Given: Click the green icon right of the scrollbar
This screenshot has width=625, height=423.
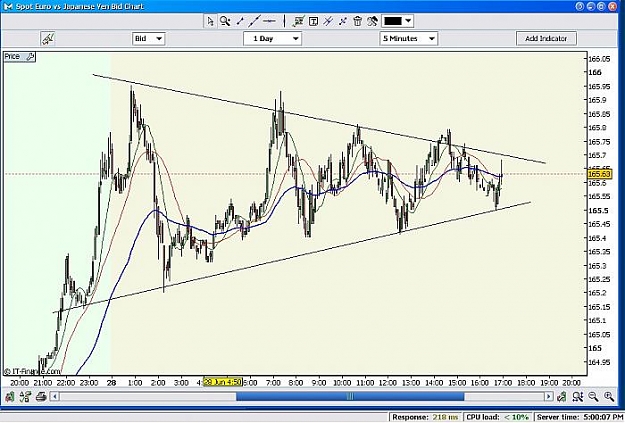Looking at the screenshot, I should (562, 396).
